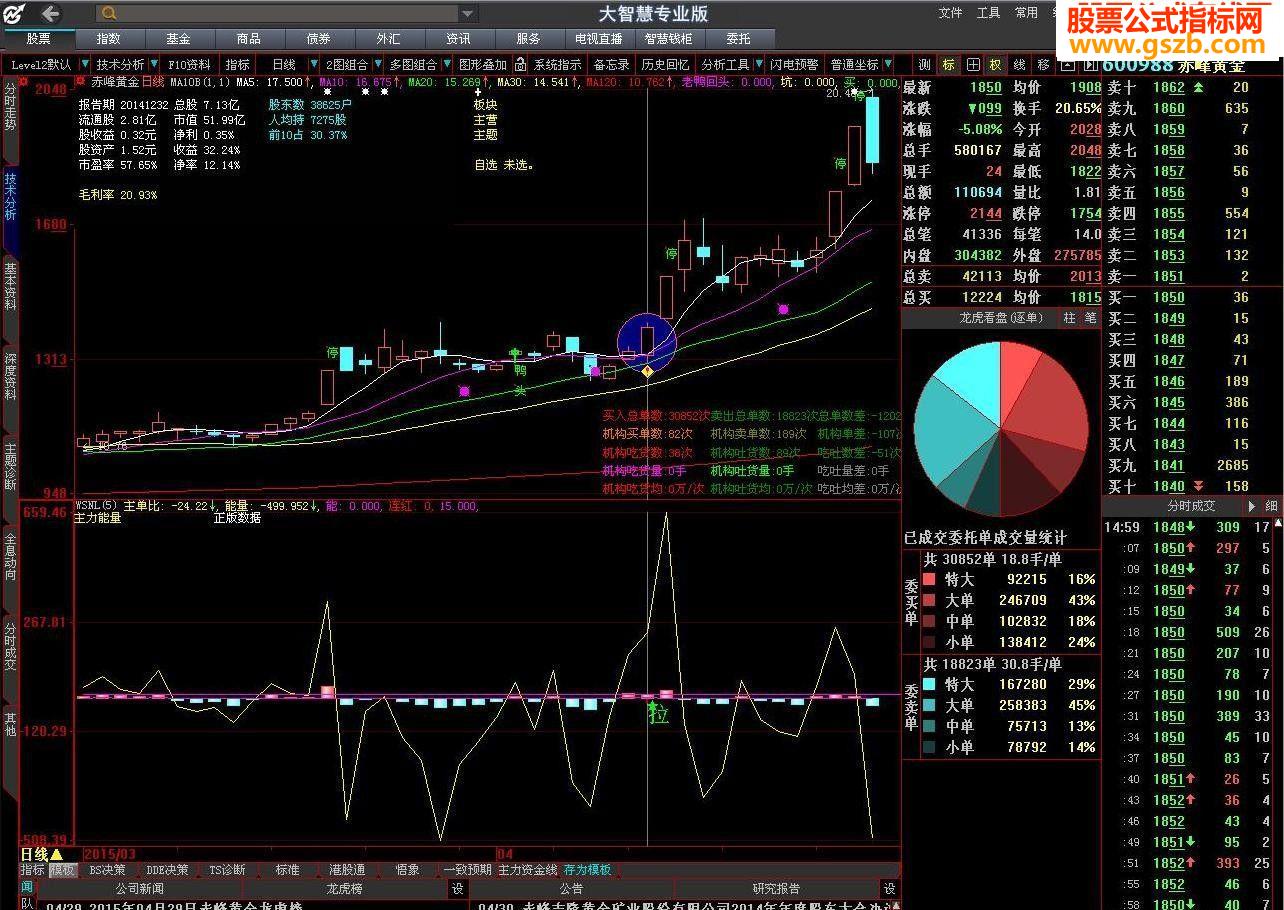
Task: Open the 龙虎榜 news tab
Action: tap(345, 889)
